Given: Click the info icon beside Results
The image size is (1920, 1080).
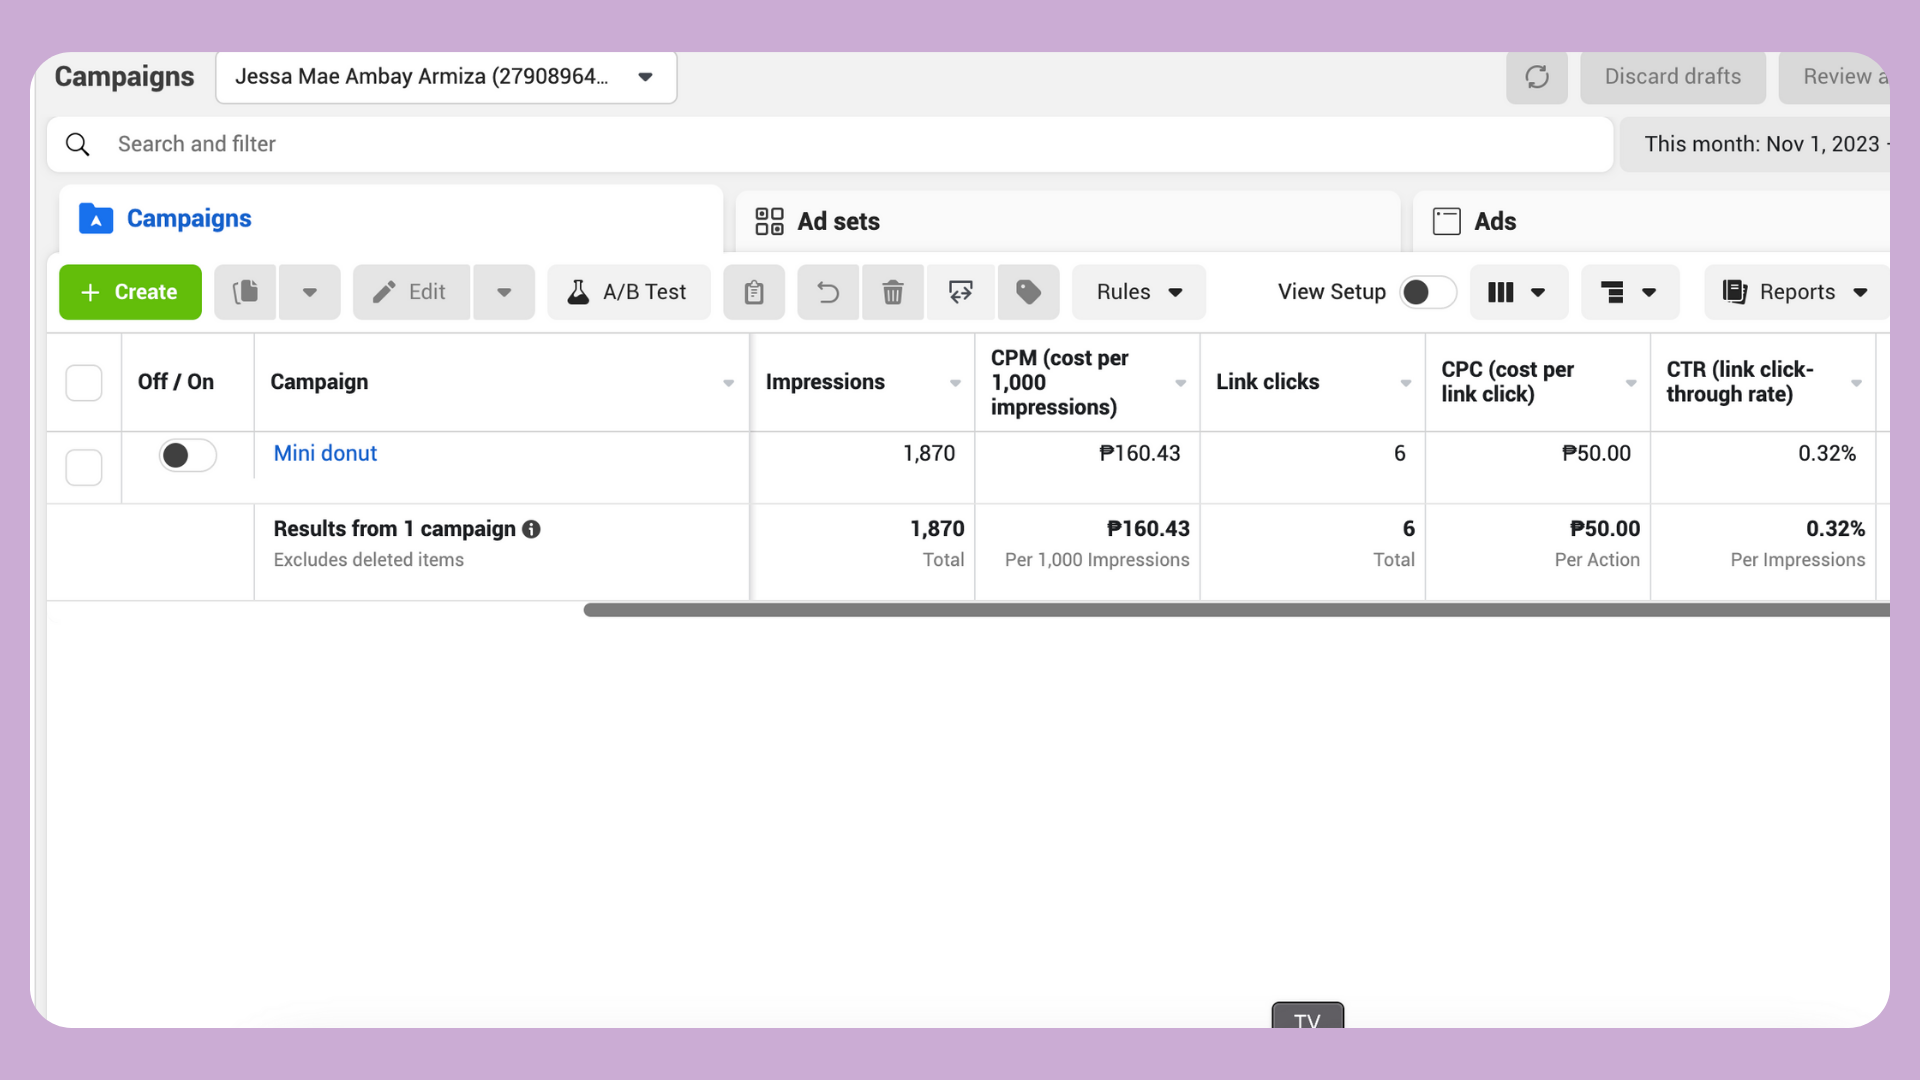Looking at the screenshot, I should pyautogui.click(x=531, y=529).
